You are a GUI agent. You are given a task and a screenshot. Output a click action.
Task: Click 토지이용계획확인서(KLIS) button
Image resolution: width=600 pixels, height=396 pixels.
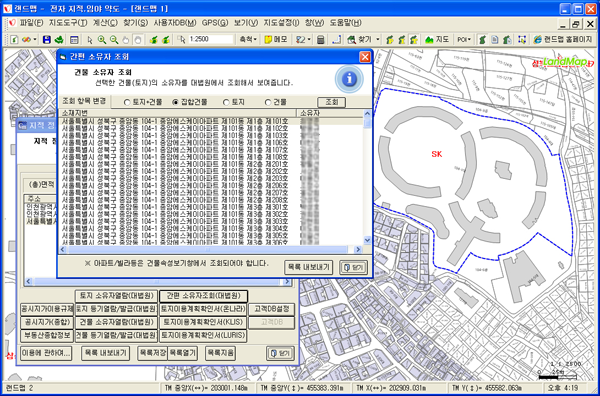[203, 322]
